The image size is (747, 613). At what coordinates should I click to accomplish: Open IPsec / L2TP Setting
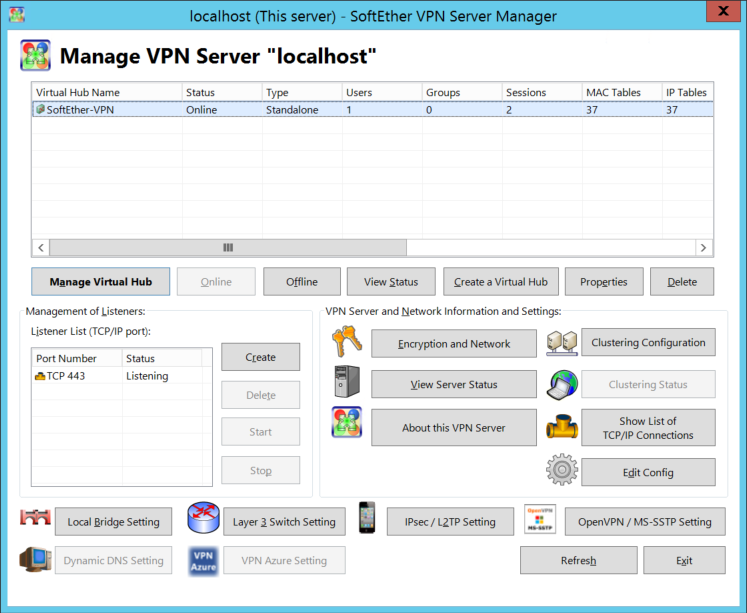tap(450, 522)
